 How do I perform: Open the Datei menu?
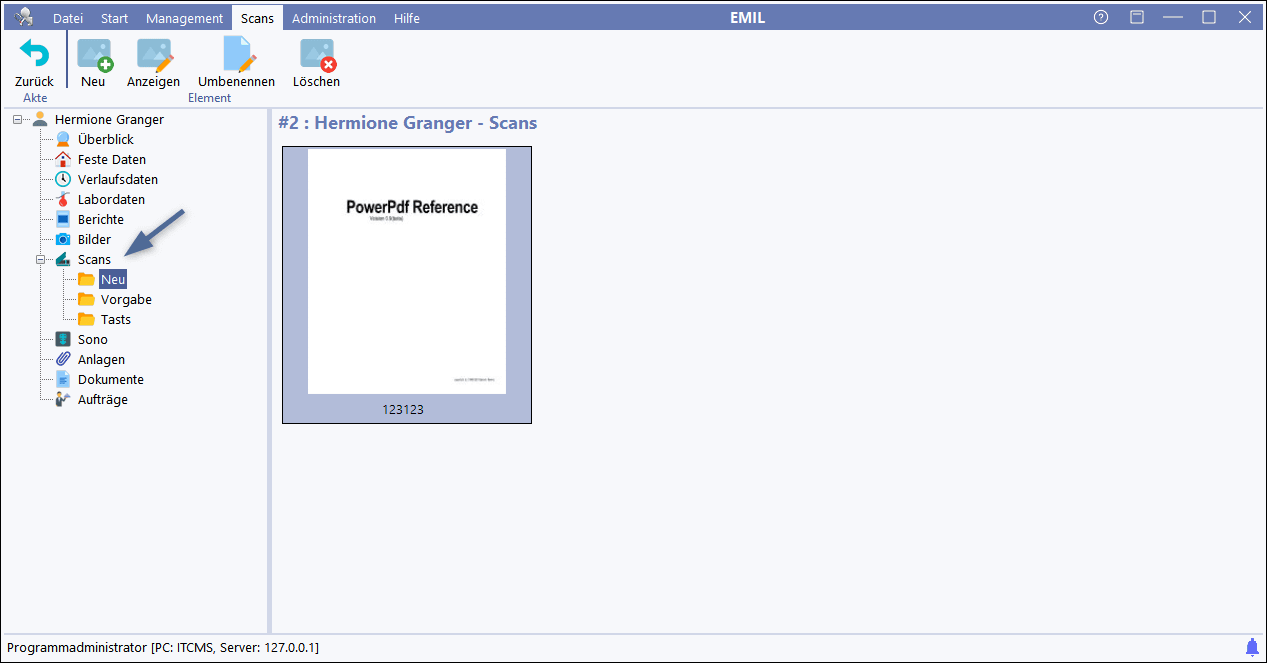point(68,18)
